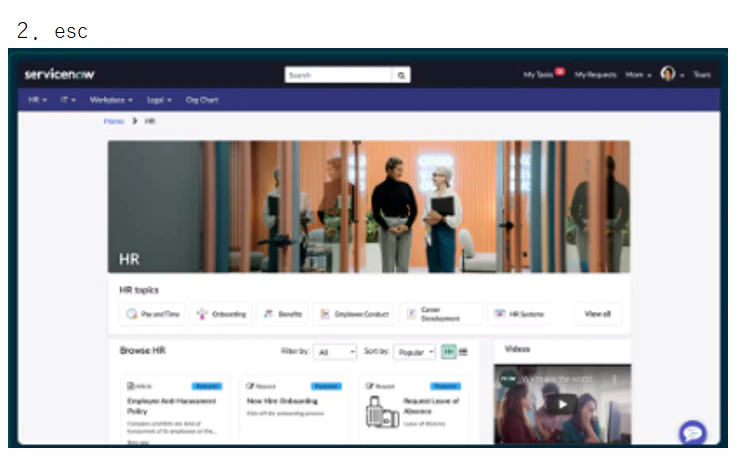Expand the HR navigation menu
The width and height of the screenshot is (739, 459).
(x=38, y=100)
